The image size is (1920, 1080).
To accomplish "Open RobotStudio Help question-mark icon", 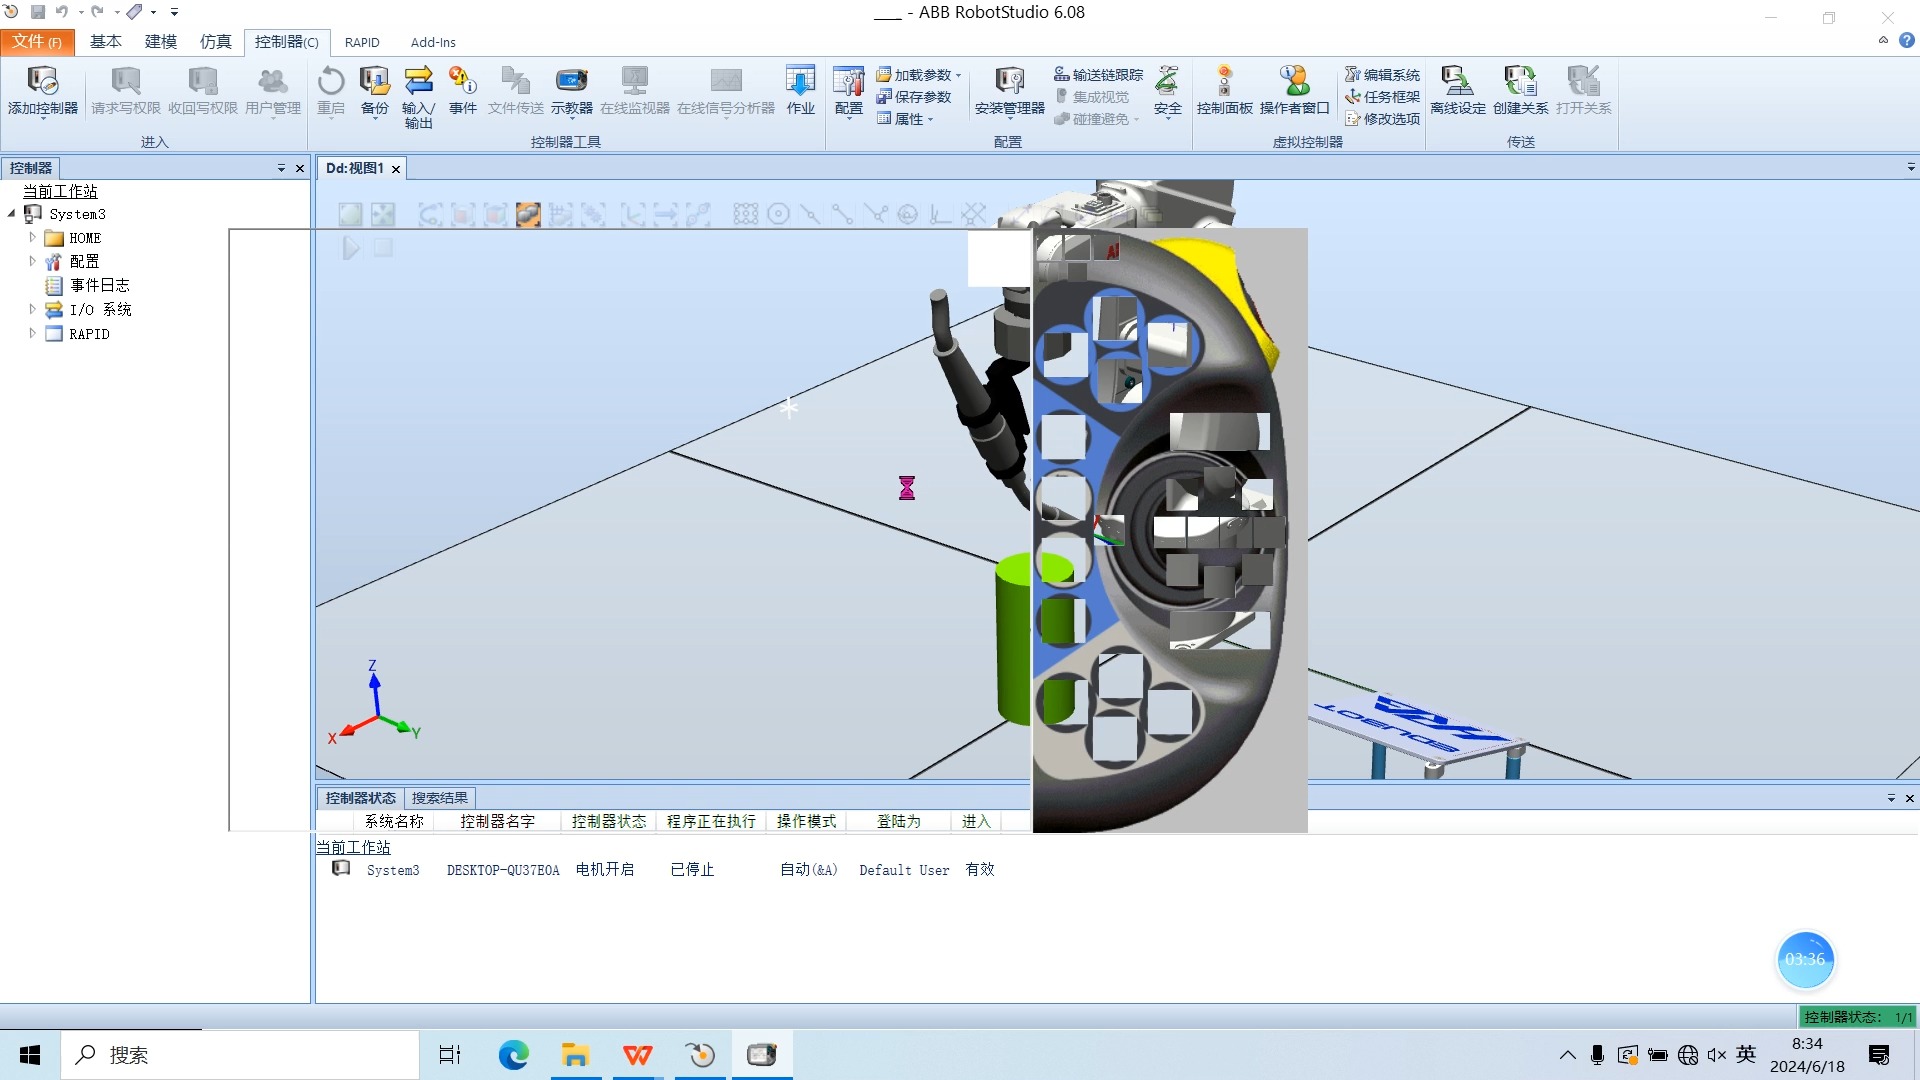I will [x=1907, y=41].
